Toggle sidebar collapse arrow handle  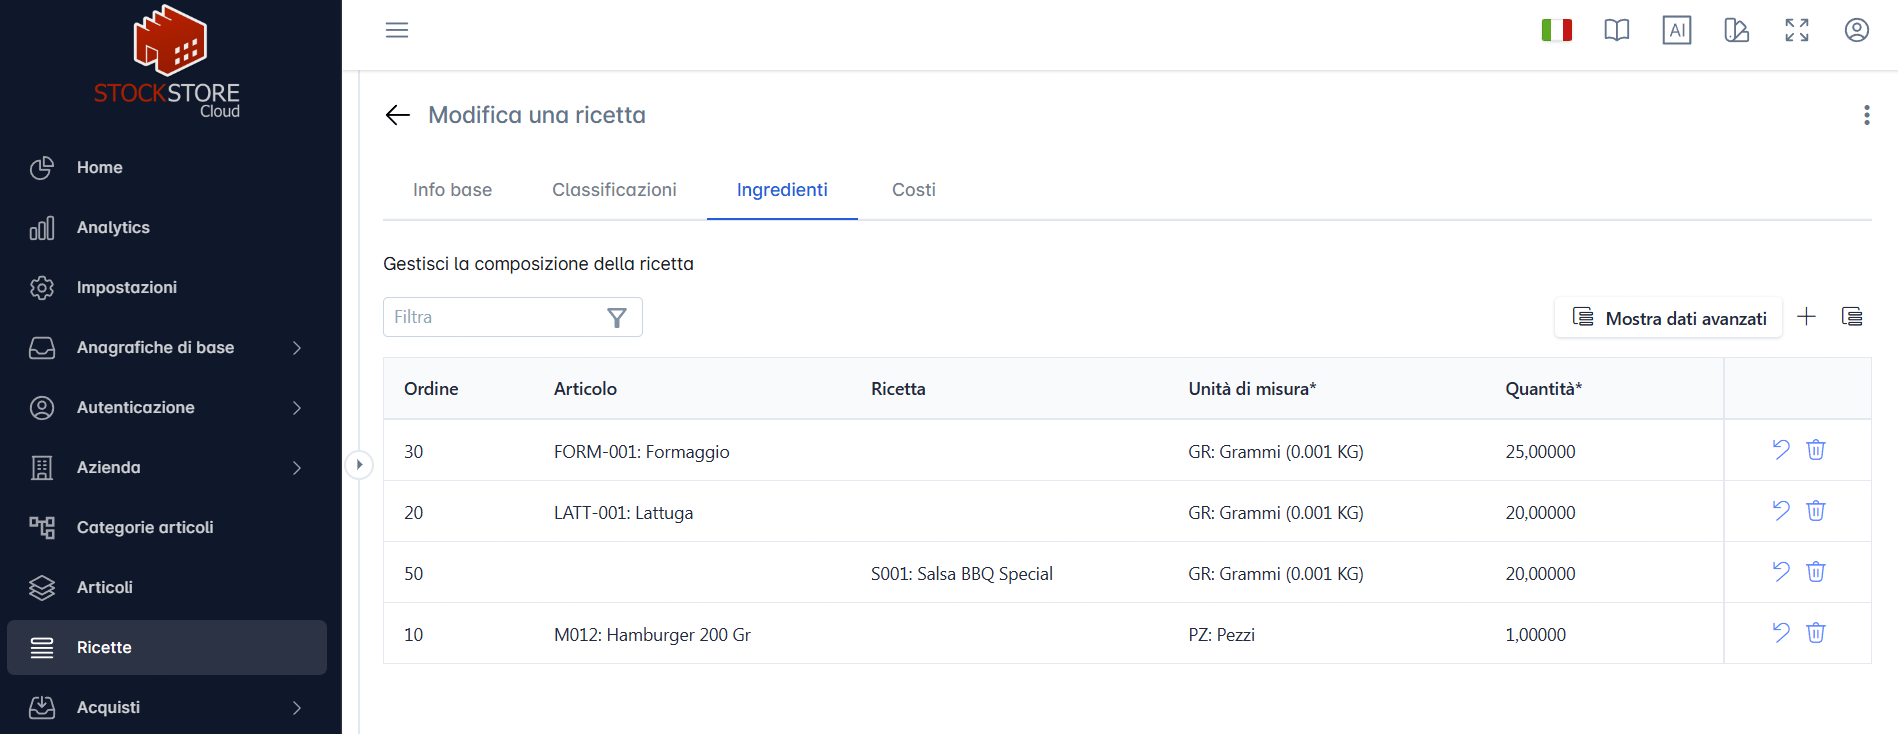pos(359,465)
